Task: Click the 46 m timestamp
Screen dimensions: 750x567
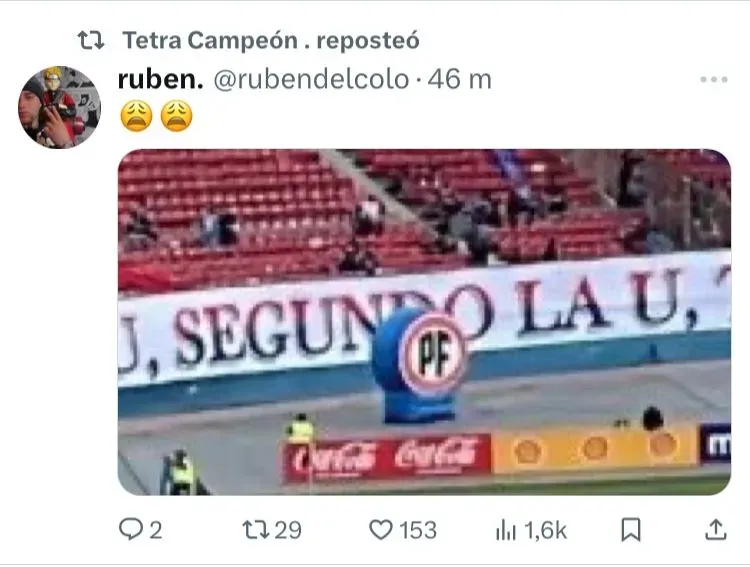Action: pos(460,79)
